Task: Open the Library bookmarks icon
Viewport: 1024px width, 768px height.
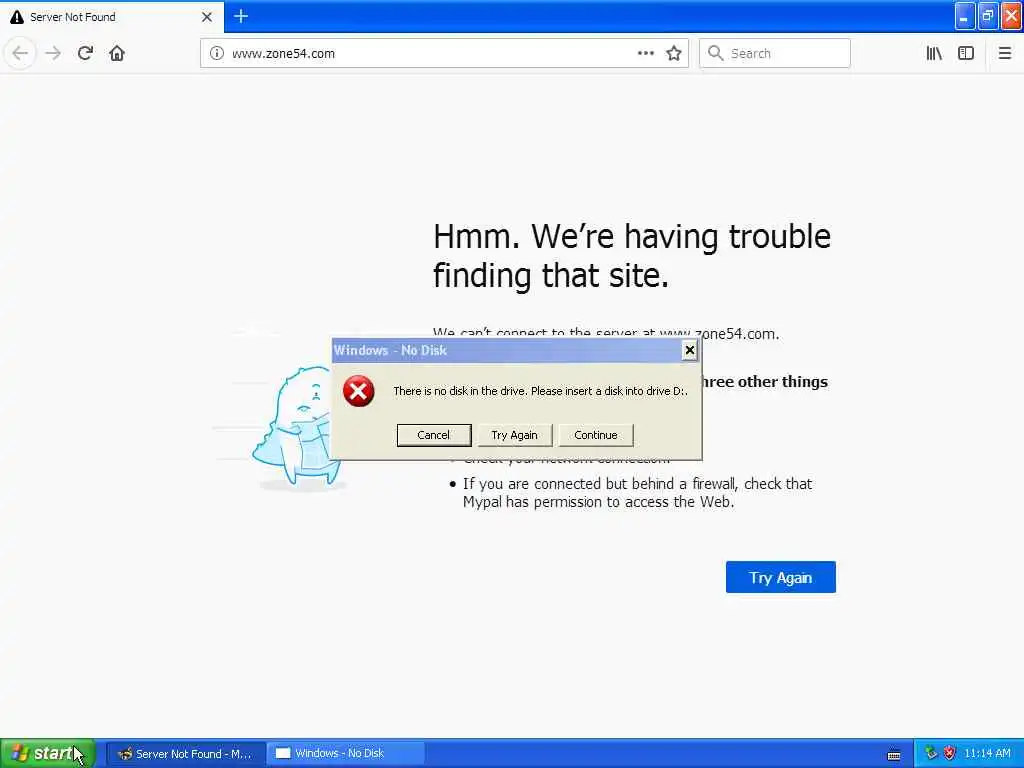Action: coord(934,53)
